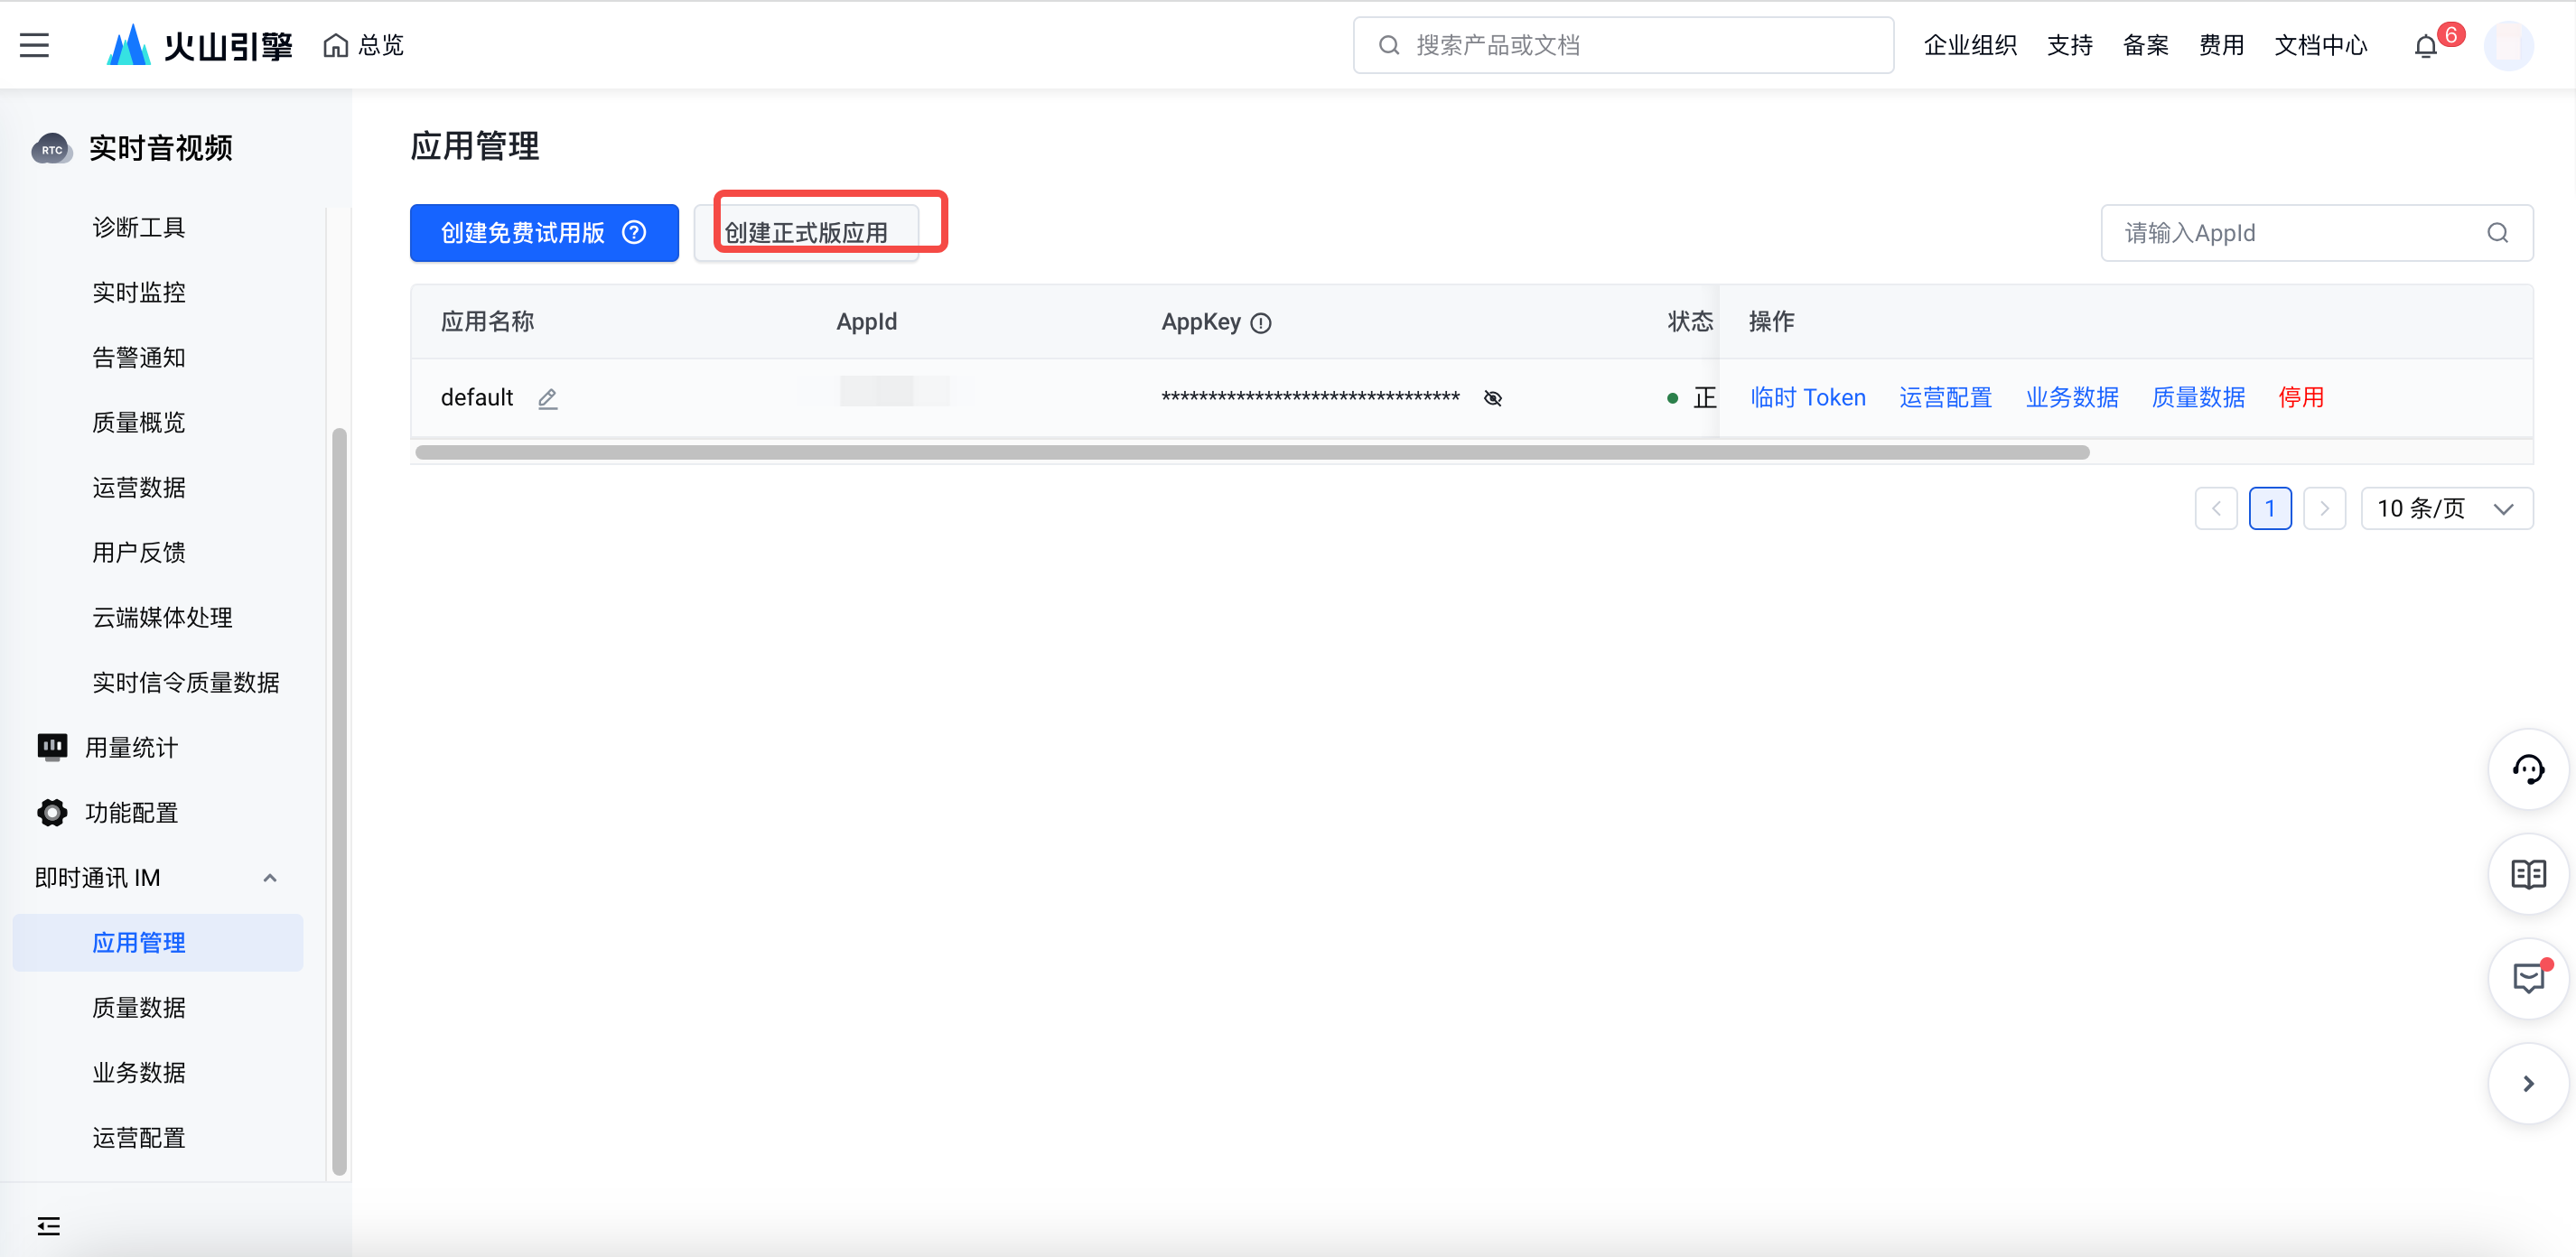Click the feedback message icon
2576x1257 pixels.
(2528, 978)
